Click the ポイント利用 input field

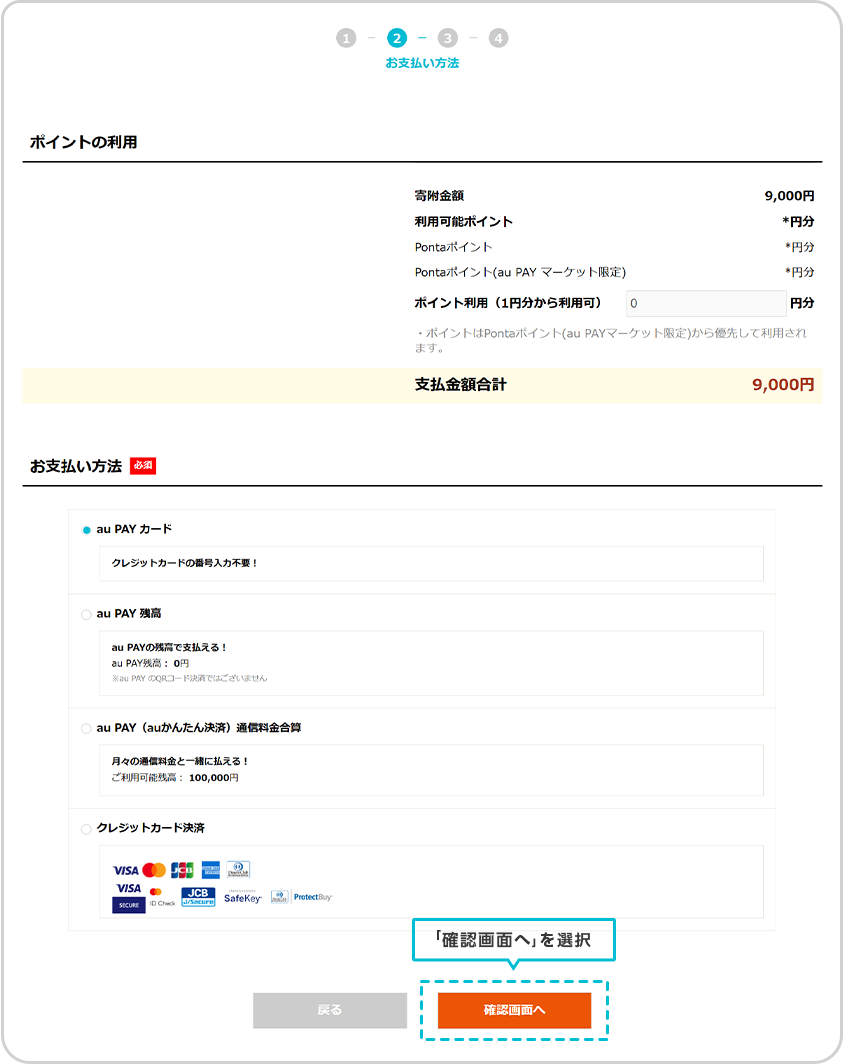coord(706,303)
